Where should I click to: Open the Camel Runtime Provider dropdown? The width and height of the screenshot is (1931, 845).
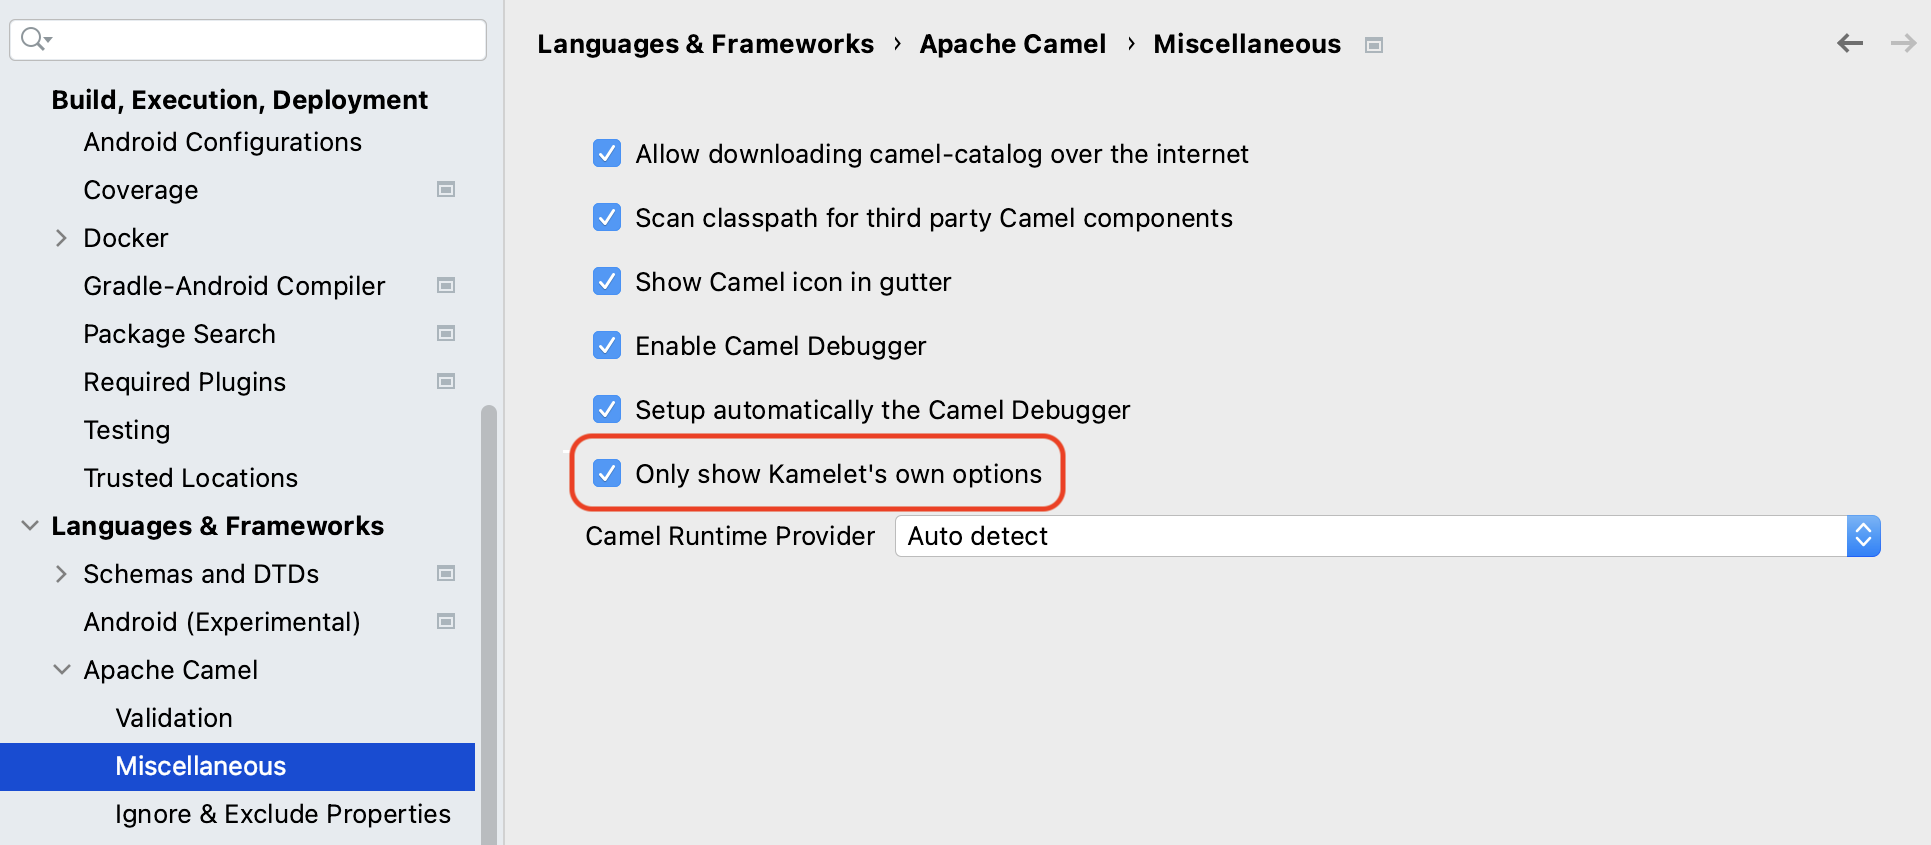1863,536
